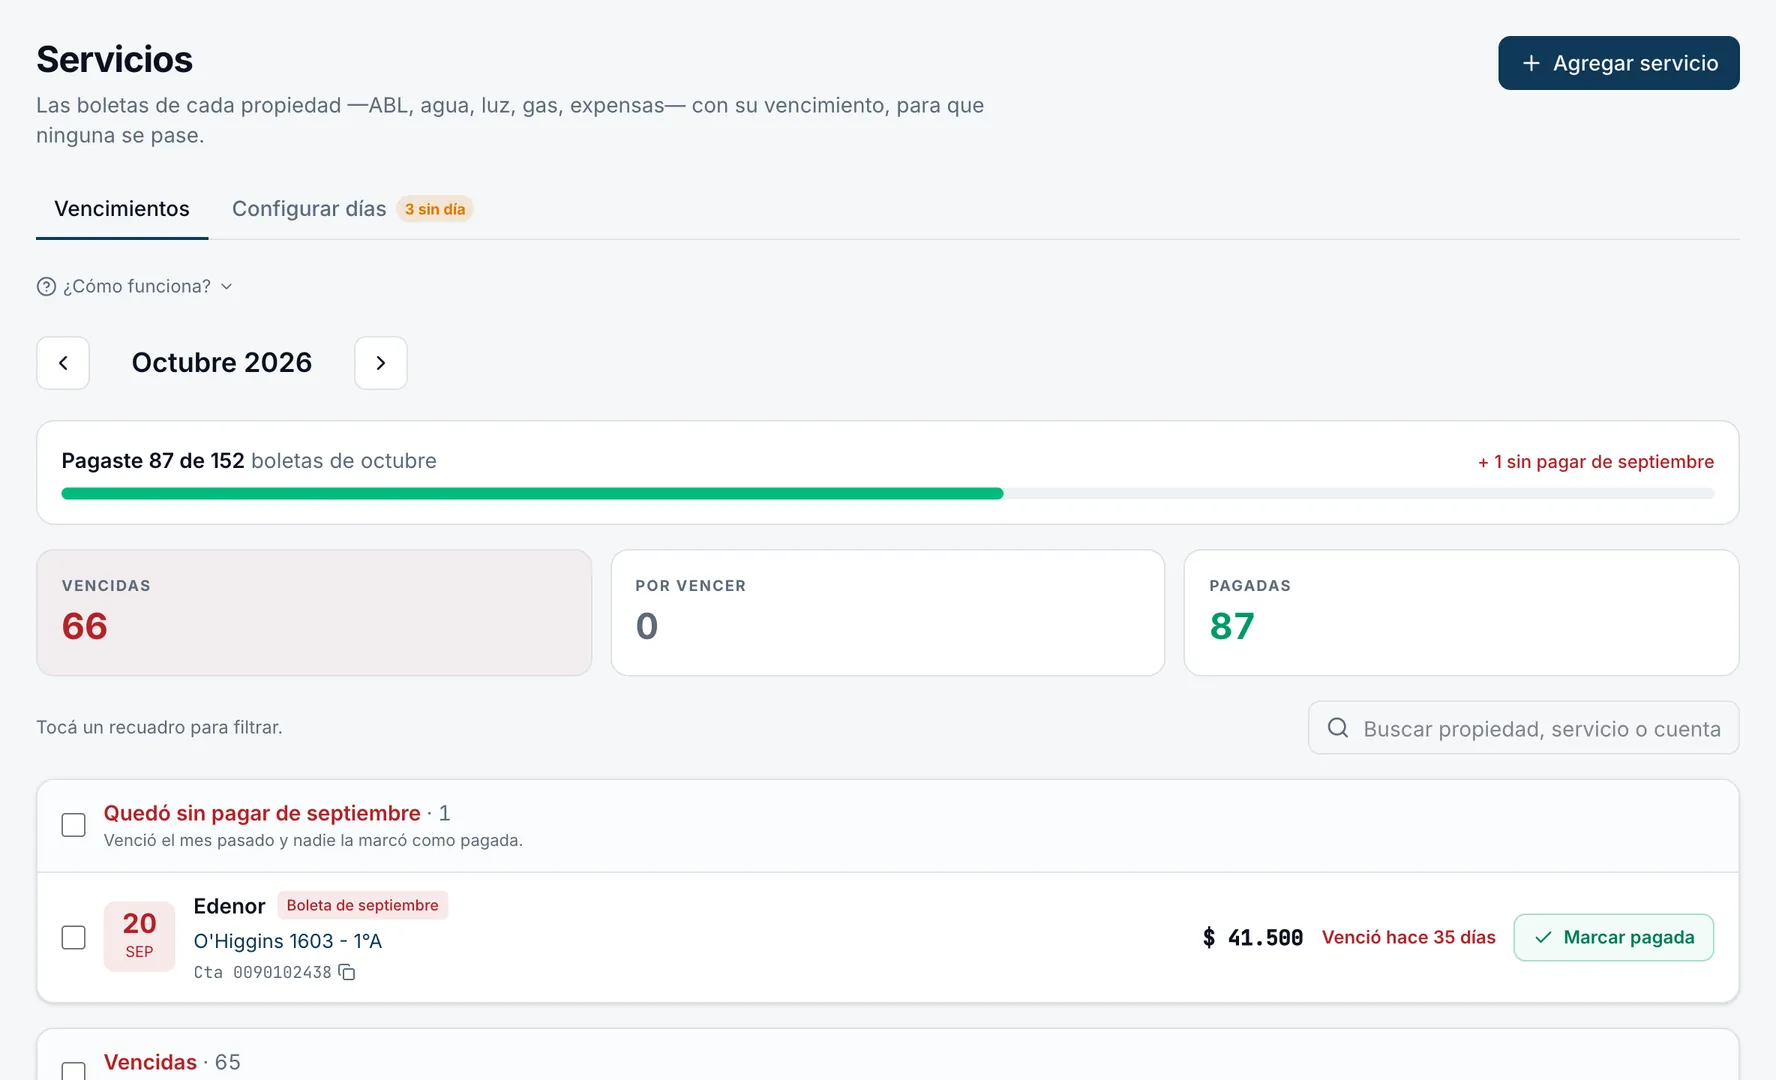Open the '1 sin pagar de septiembre' link
The width and height of the screenshot is (1776, 1080).
coord(1596,462)
